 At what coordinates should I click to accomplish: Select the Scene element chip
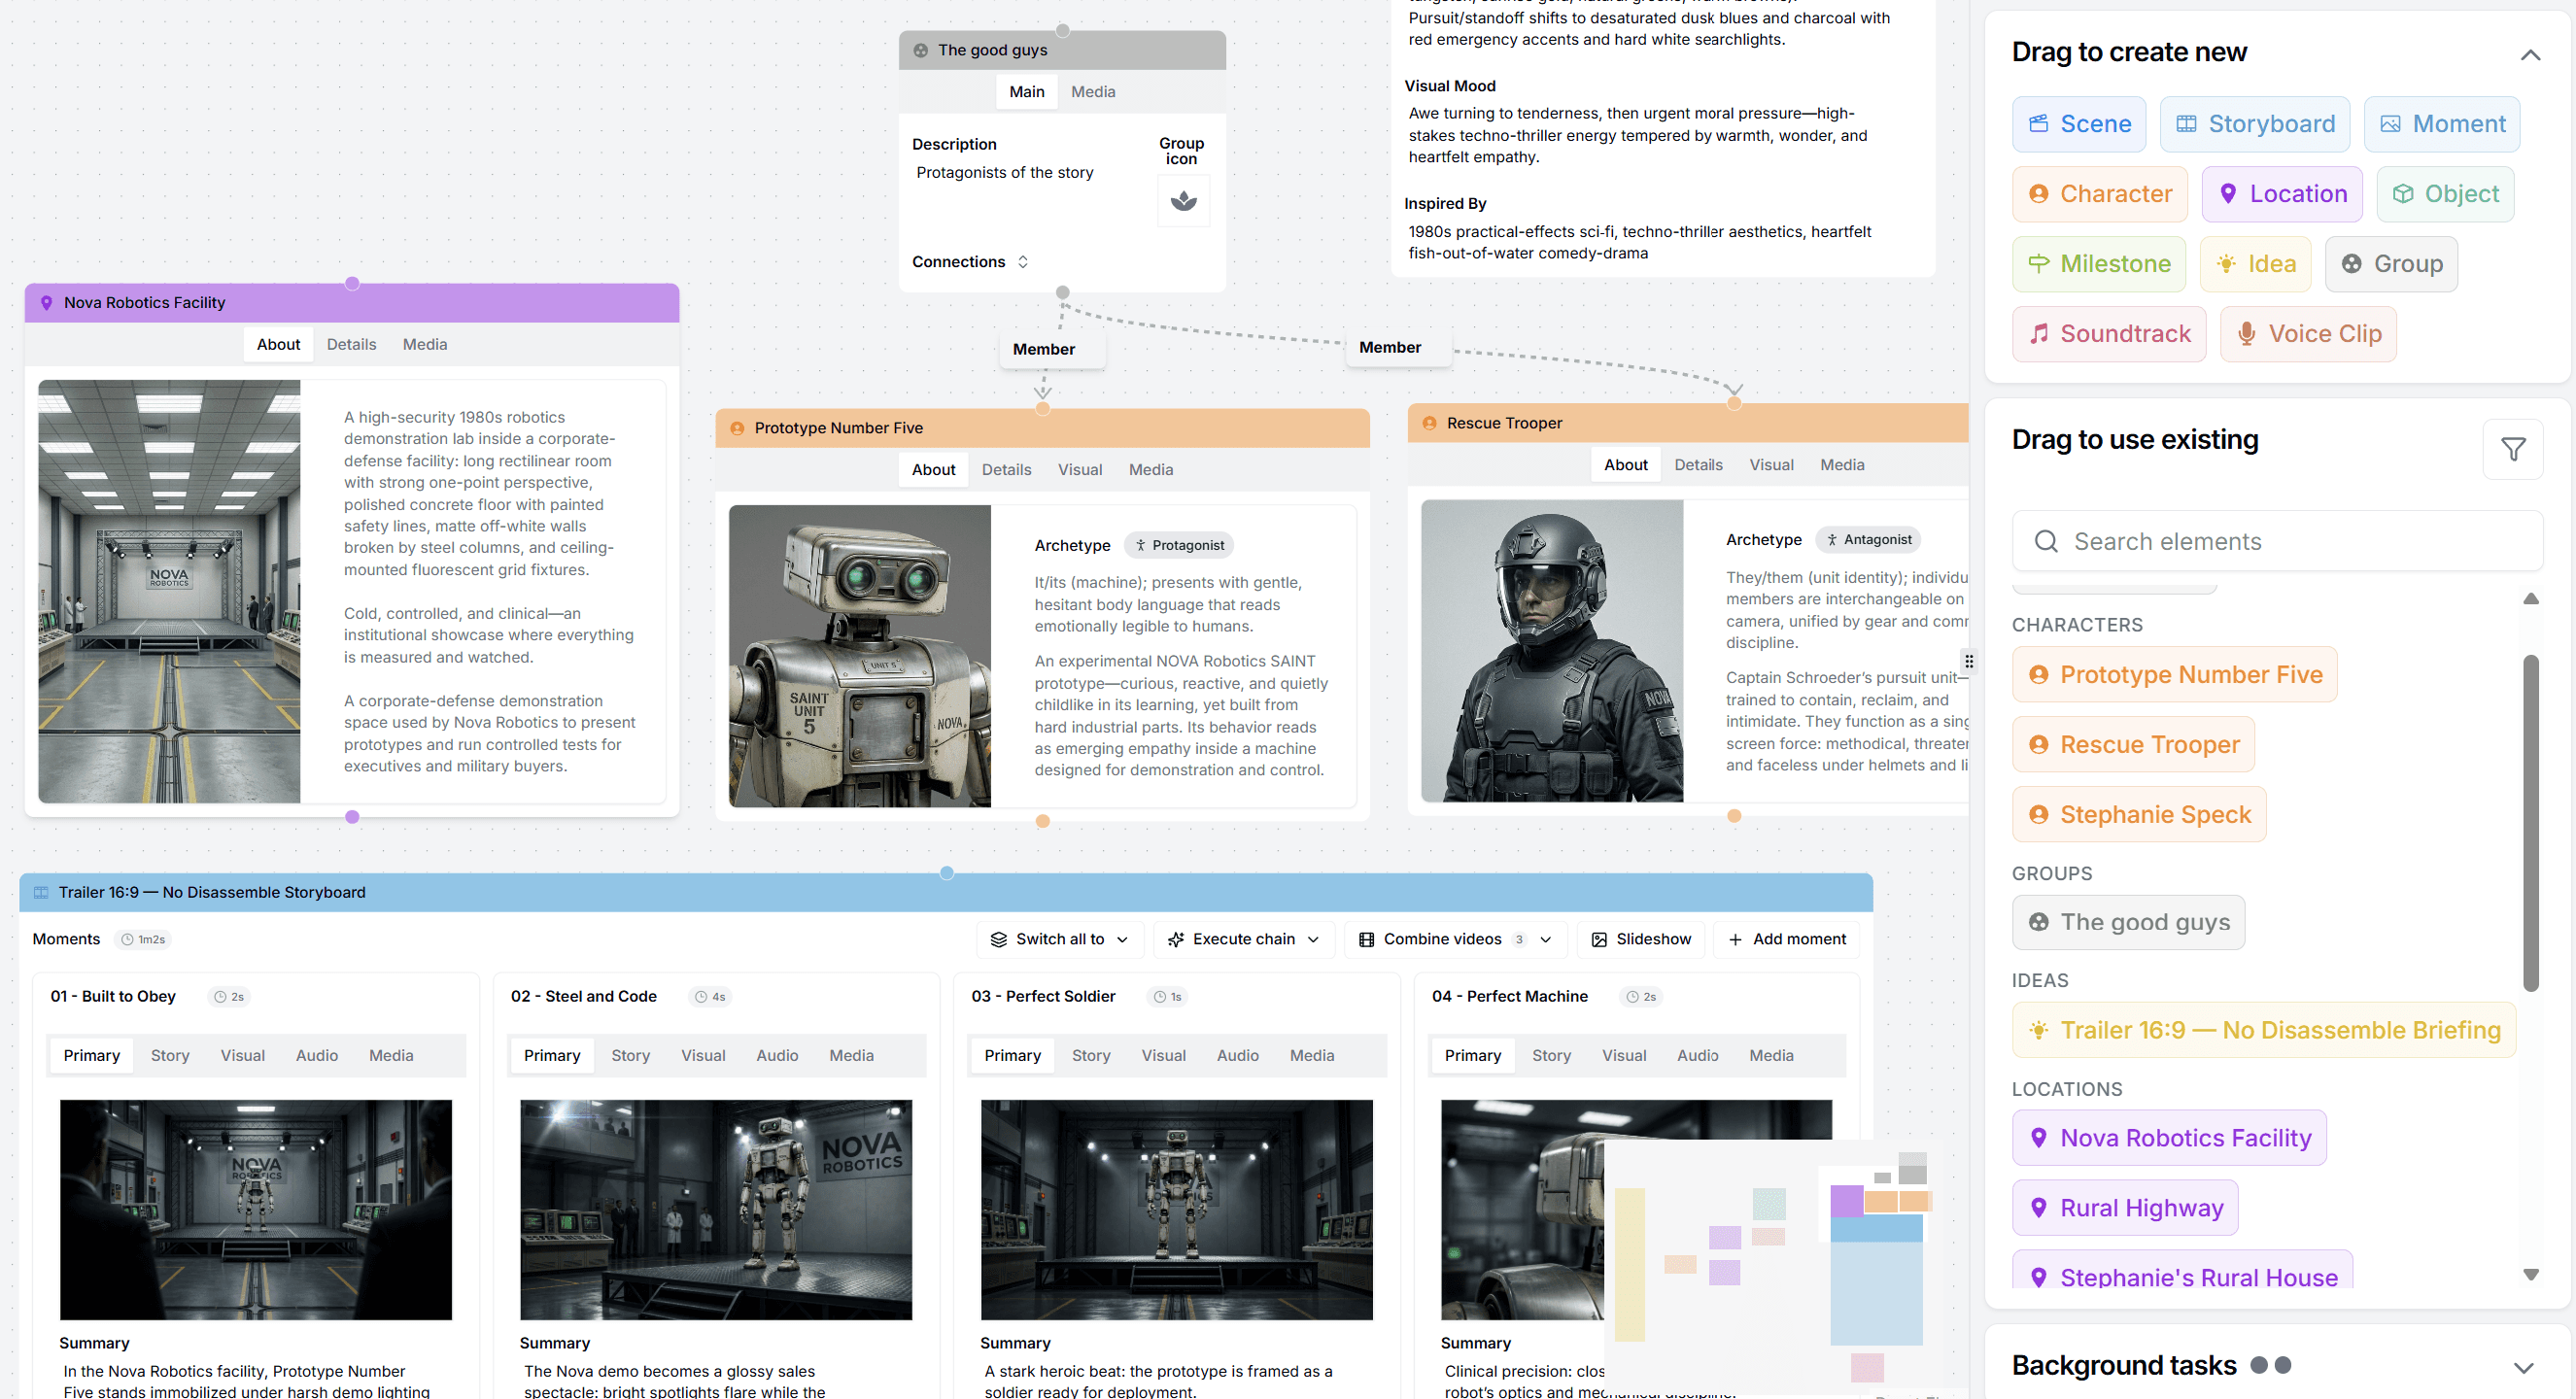click(2079, 124)
